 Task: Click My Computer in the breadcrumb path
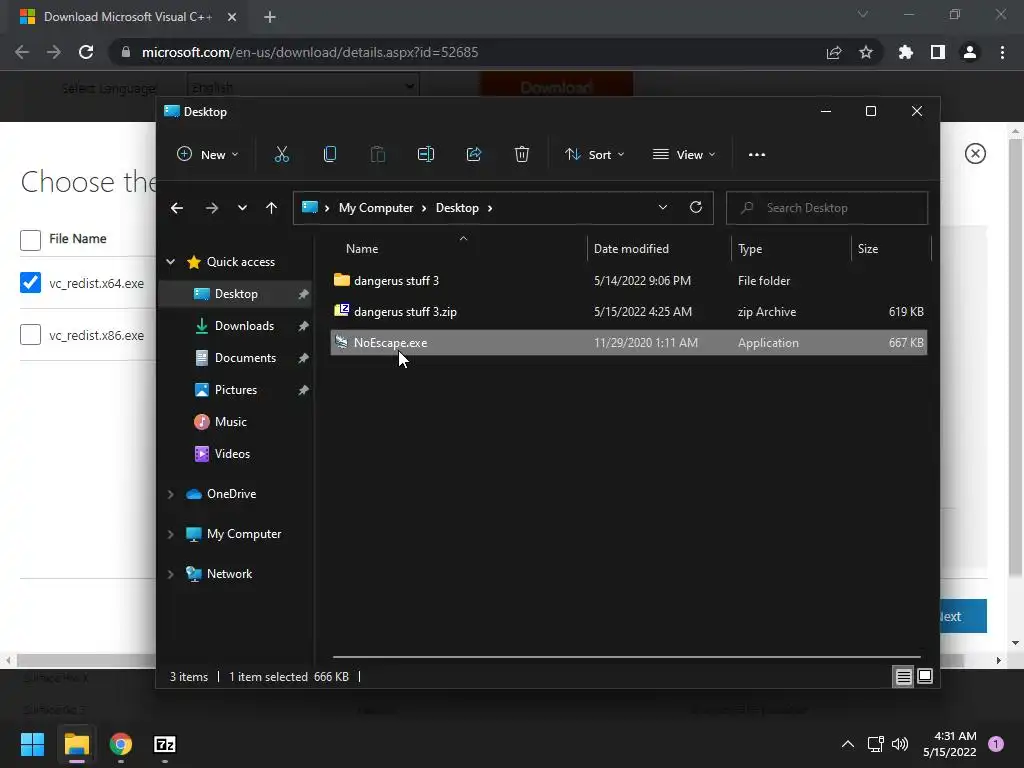(376, 208)
